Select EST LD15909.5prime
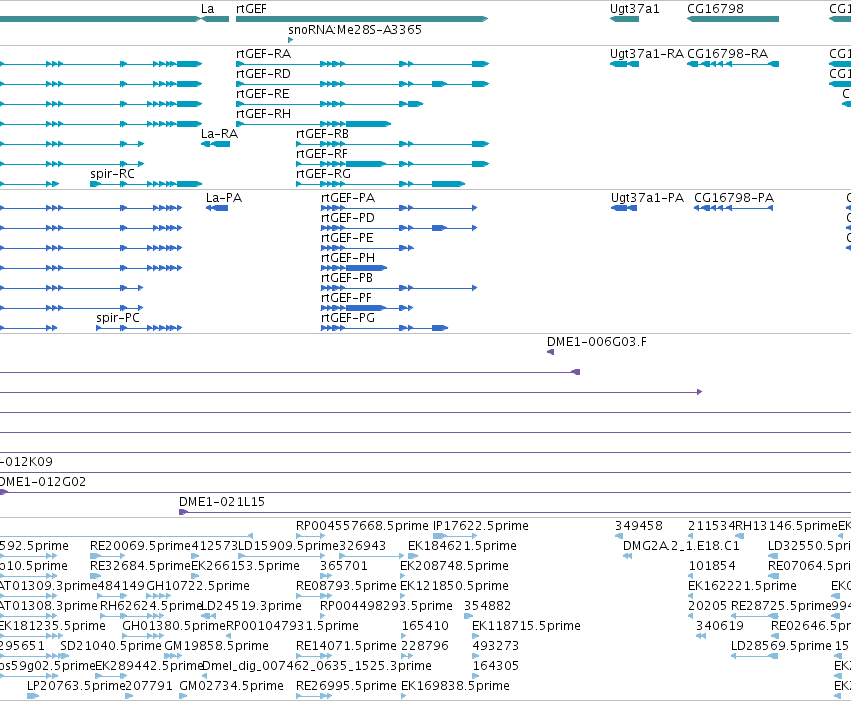The image size is (851, 701). [x=288, y=546]
